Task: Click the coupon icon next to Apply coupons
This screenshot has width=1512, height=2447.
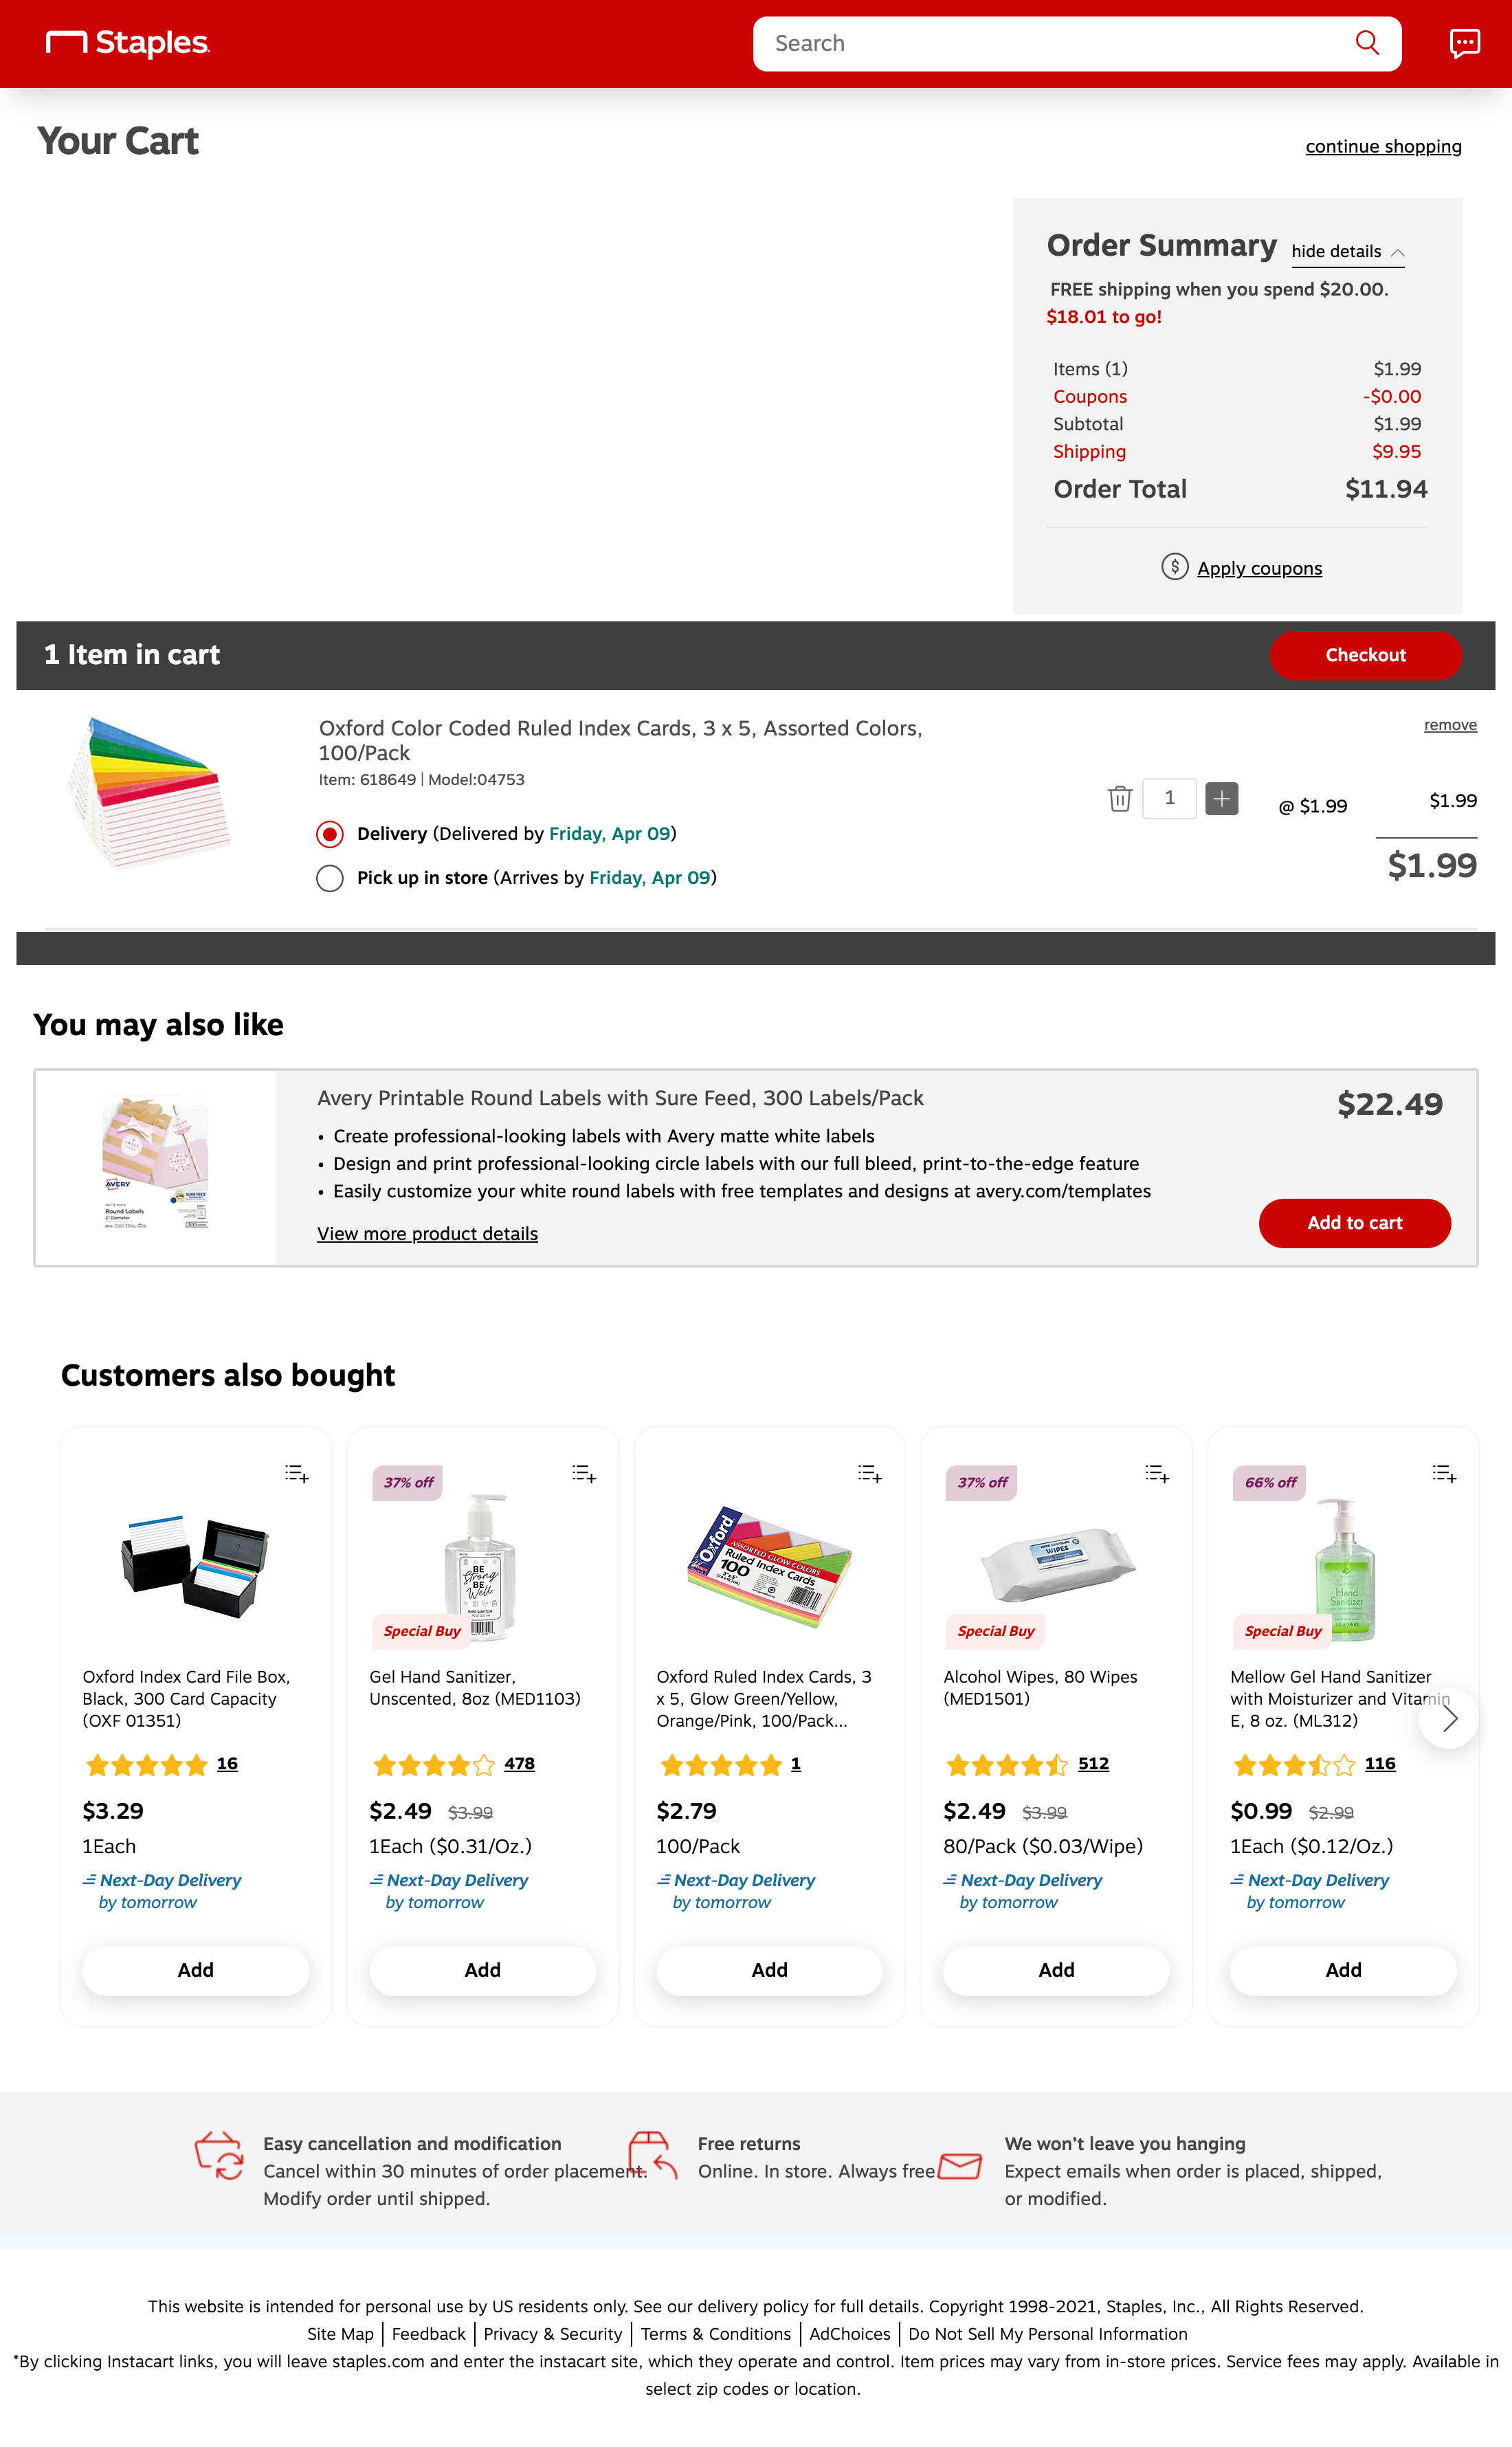Action: pyautogui.click(x=1174, y=567)
